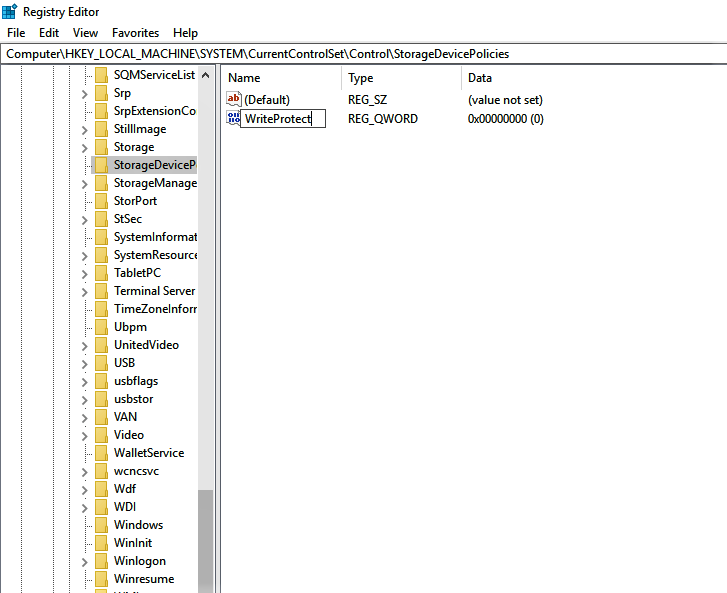
Task: Click the Registry Editor app icon
Action: tap(9, 11)
